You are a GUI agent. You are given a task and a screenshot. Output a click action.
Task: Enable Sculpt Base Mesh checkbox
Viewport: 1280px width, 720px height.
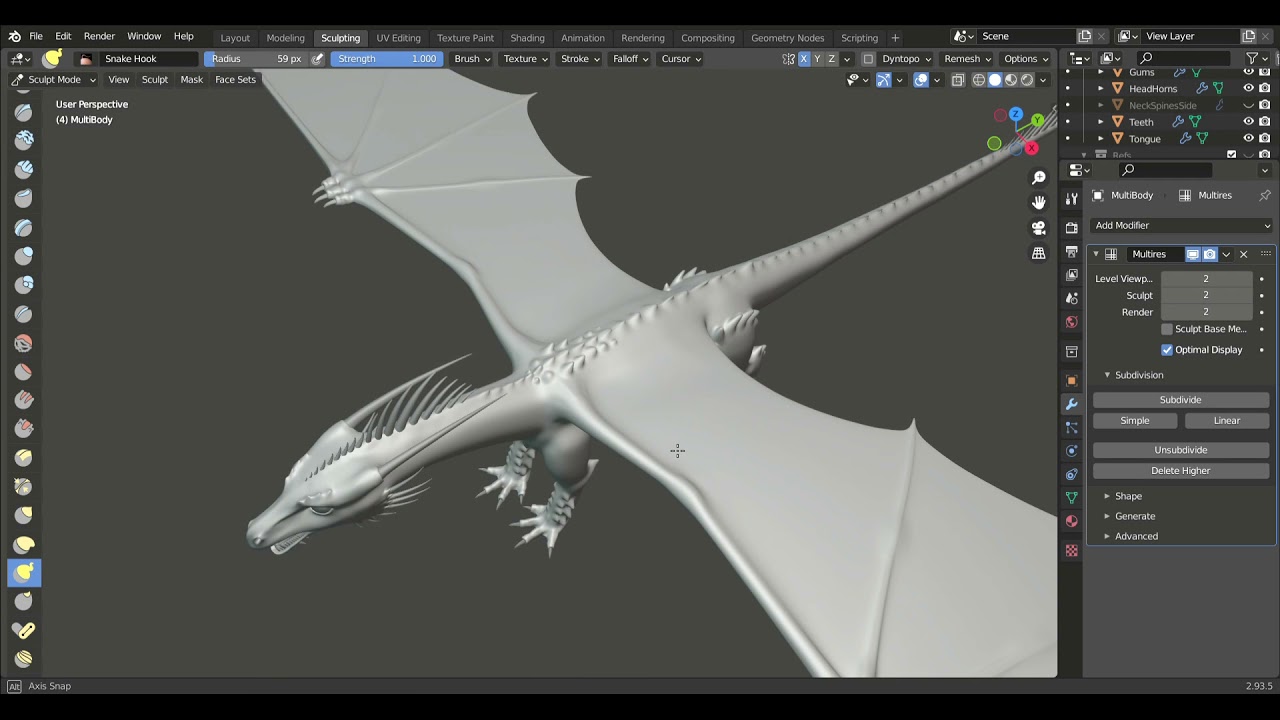tap(1167, 329)
